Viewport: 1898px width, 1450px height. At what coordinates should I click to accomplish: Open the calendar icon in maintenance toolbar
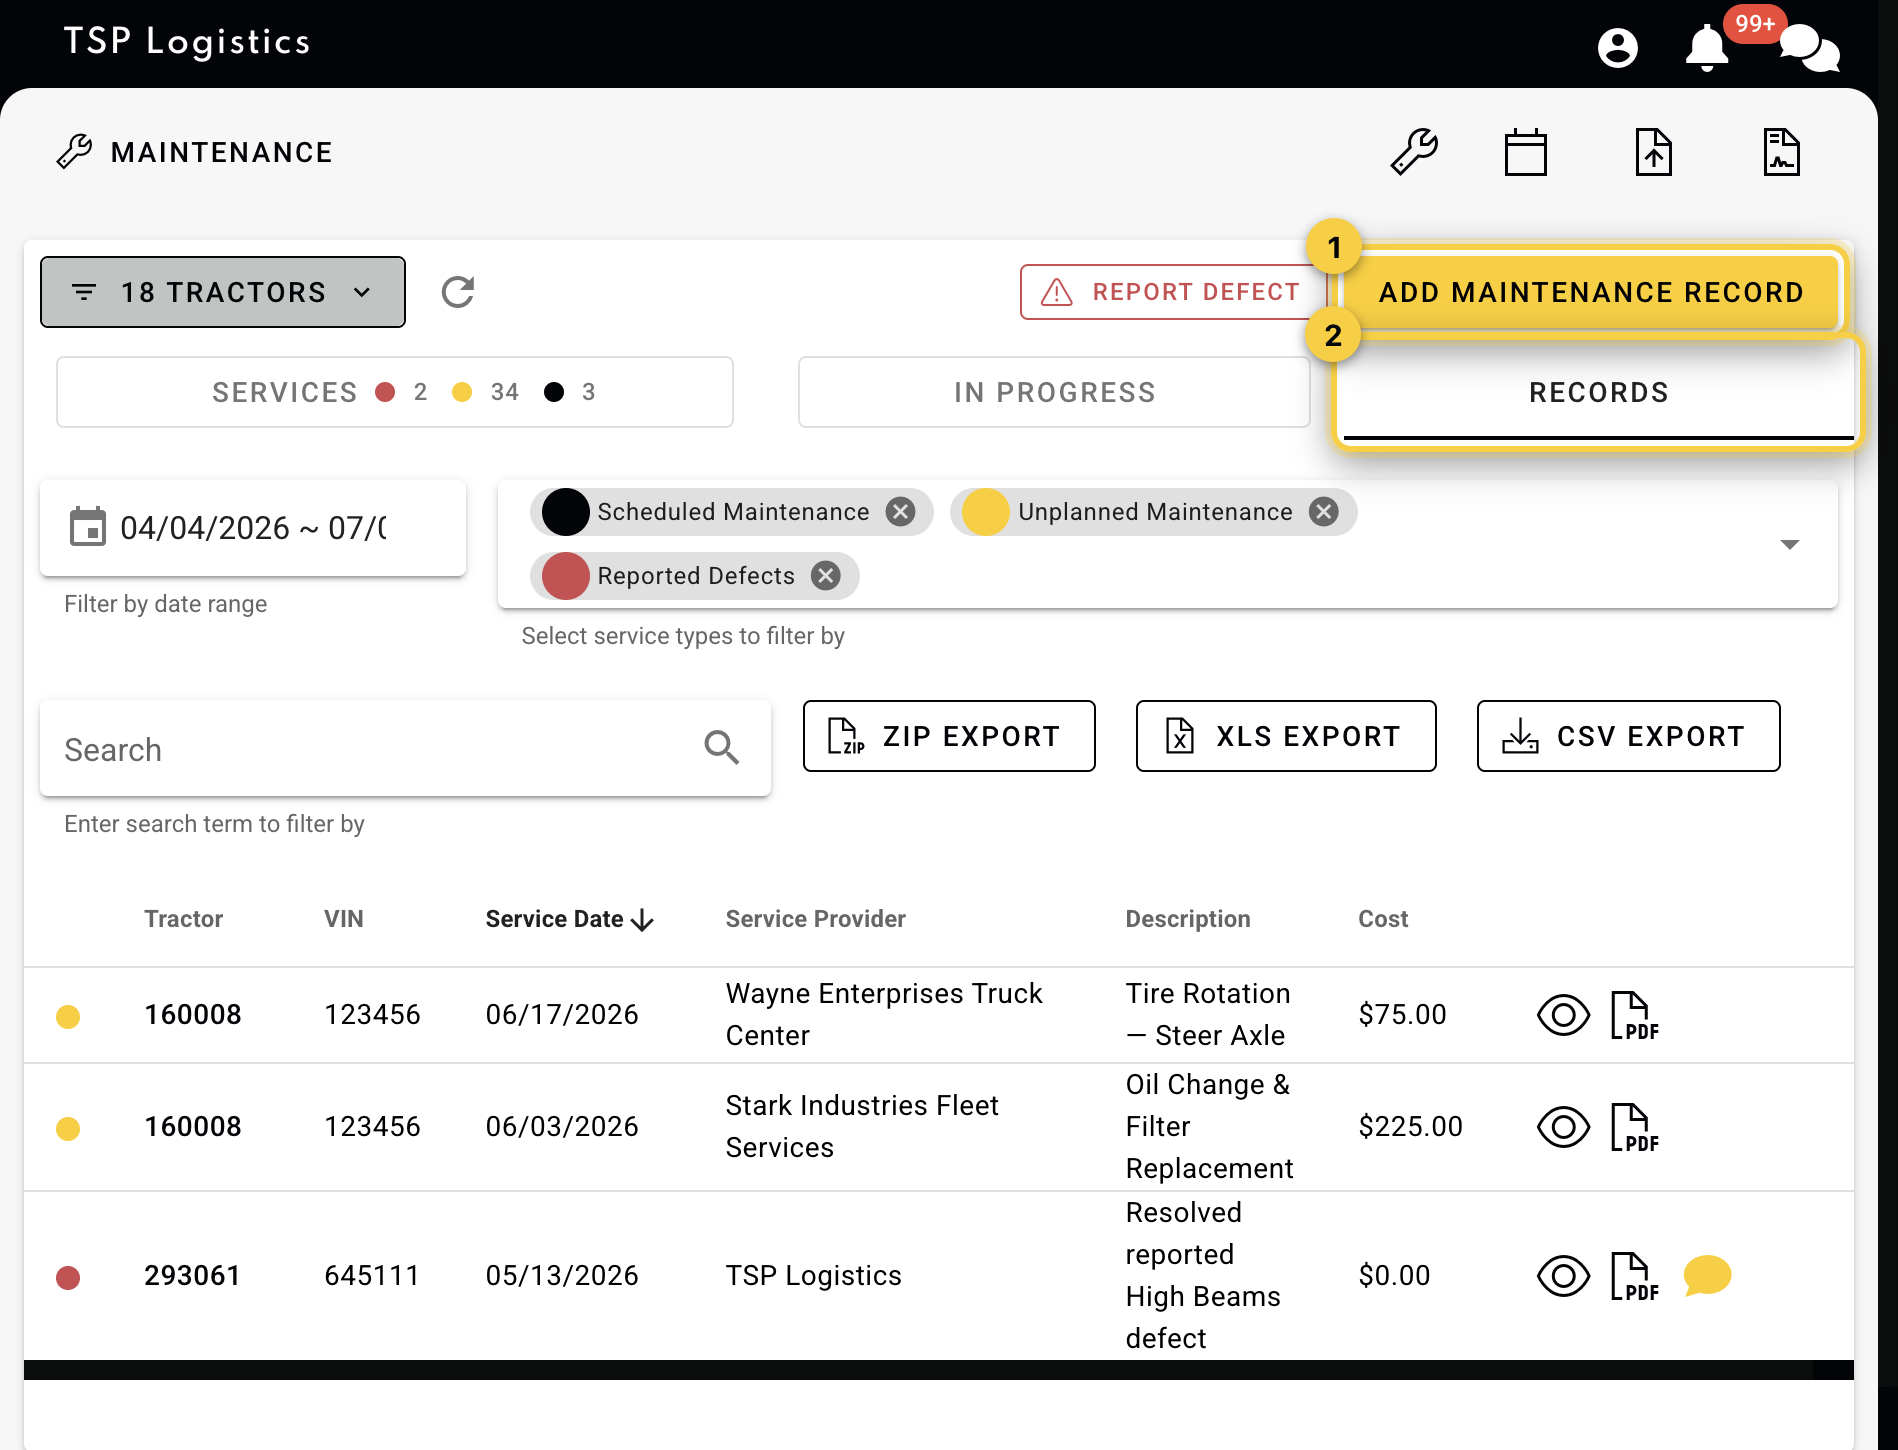pos(1526,152)
